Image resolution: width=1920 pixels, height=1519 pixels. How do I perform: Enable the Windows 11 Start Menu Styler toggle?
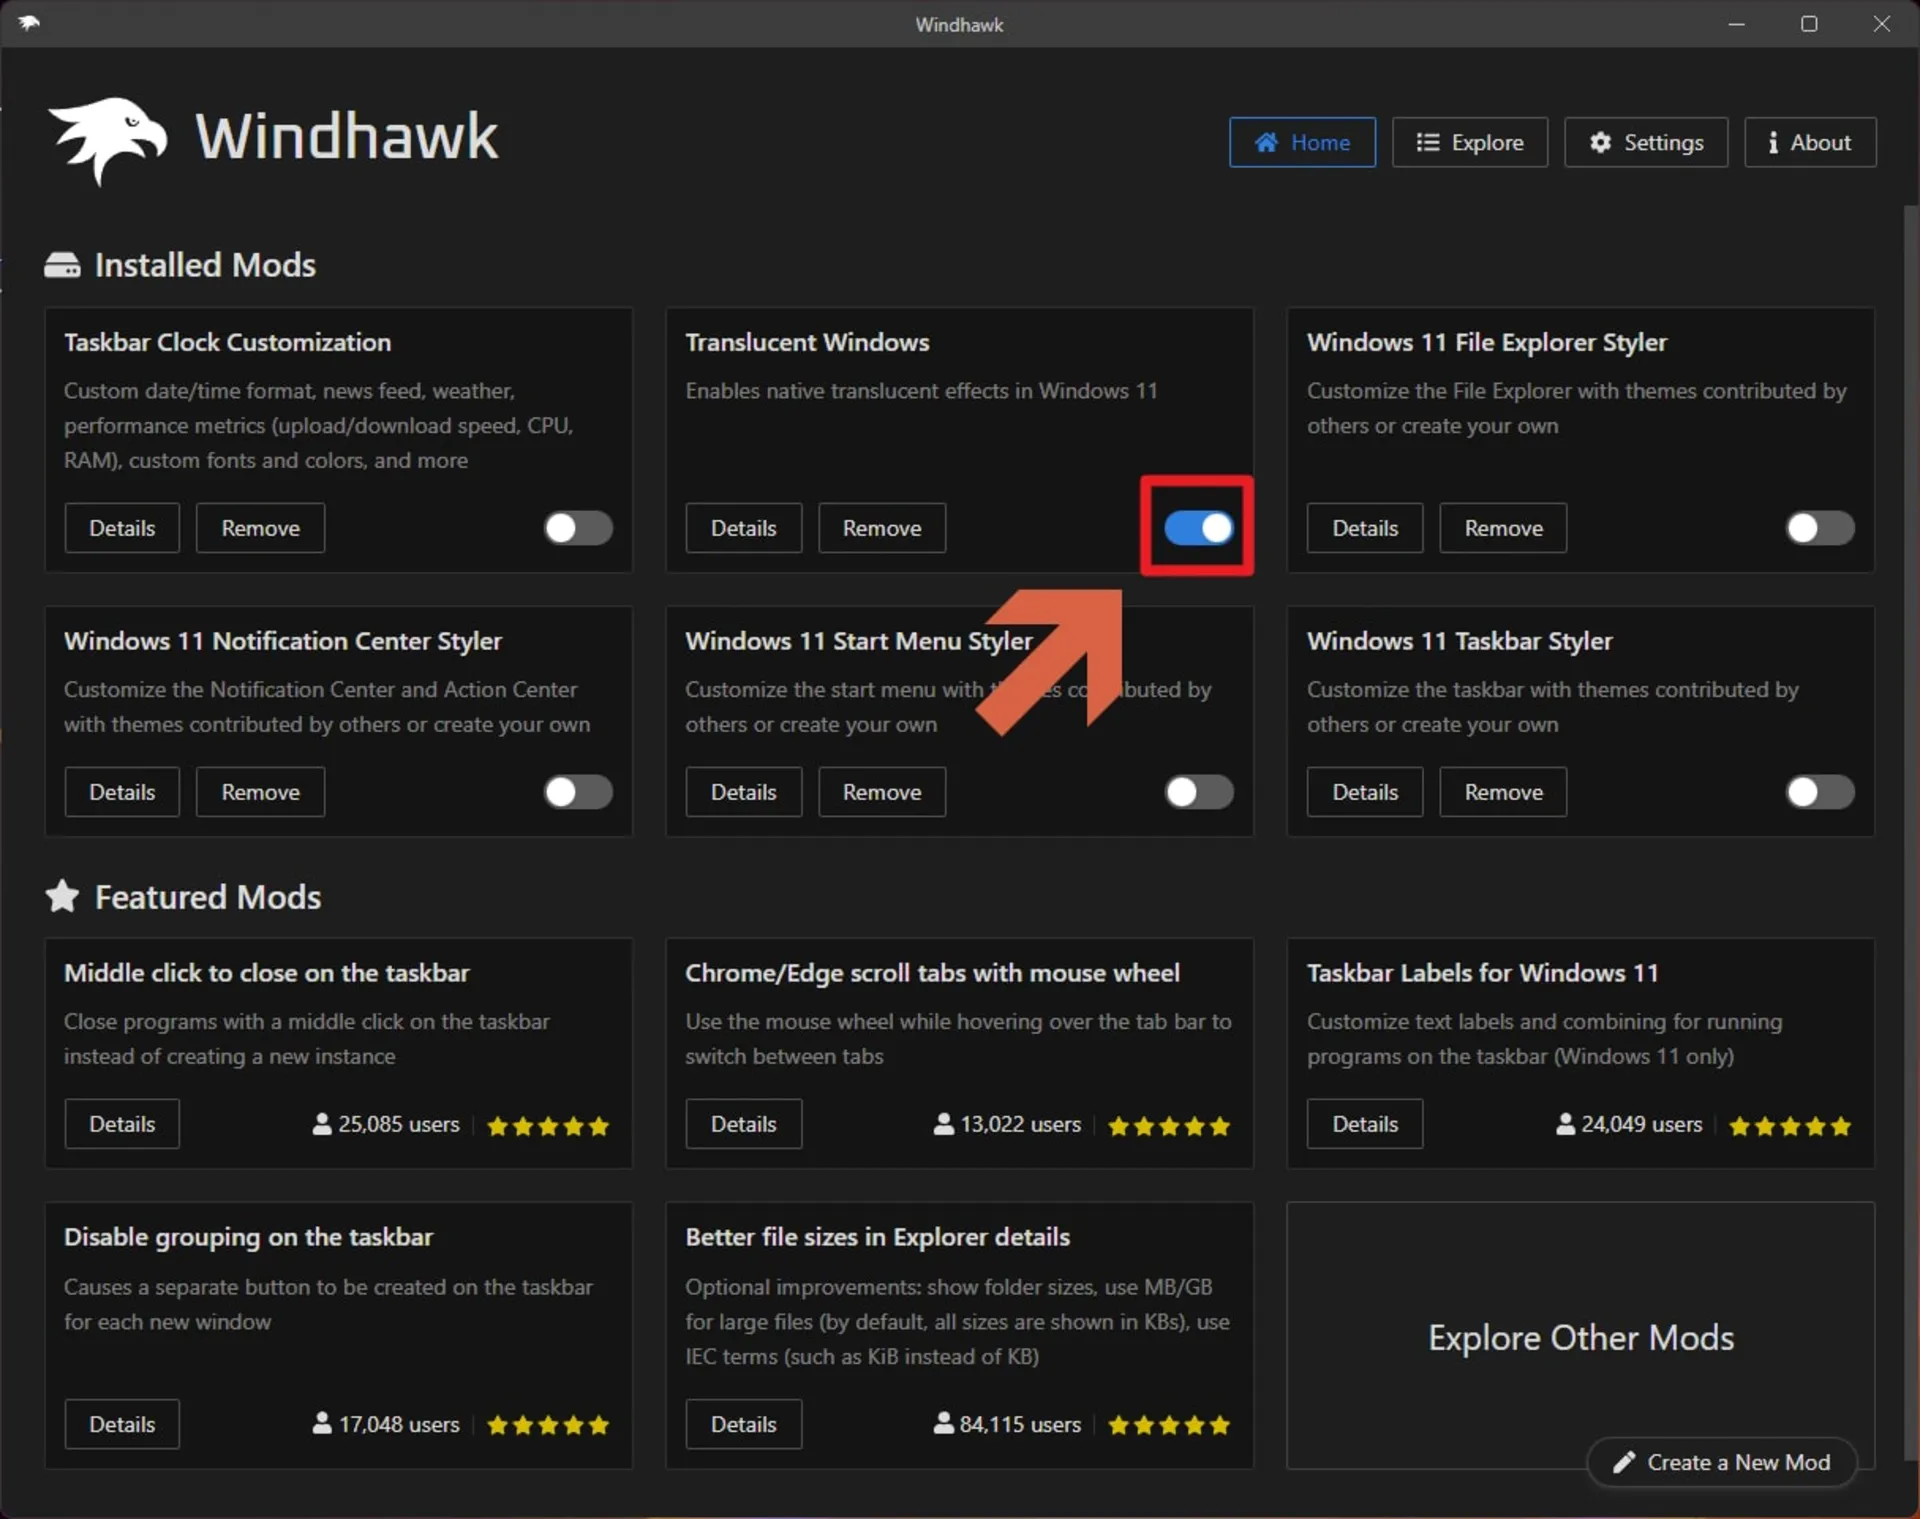1198,792
